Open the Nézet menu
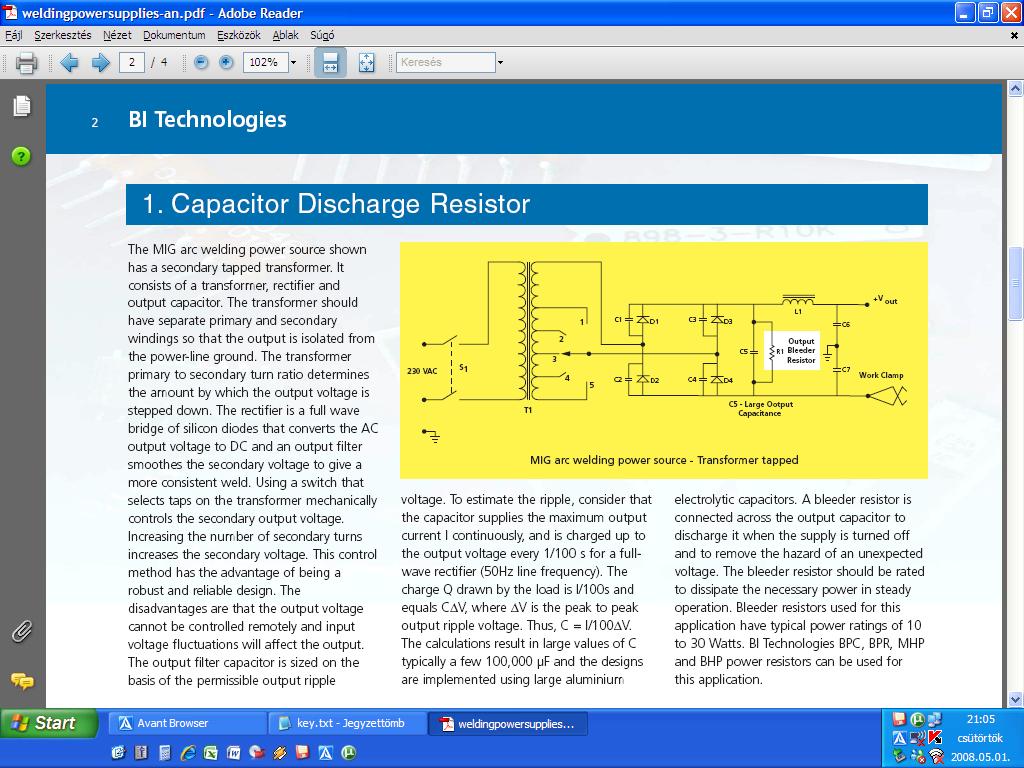The image size is (1024, 768). (117, 35)
